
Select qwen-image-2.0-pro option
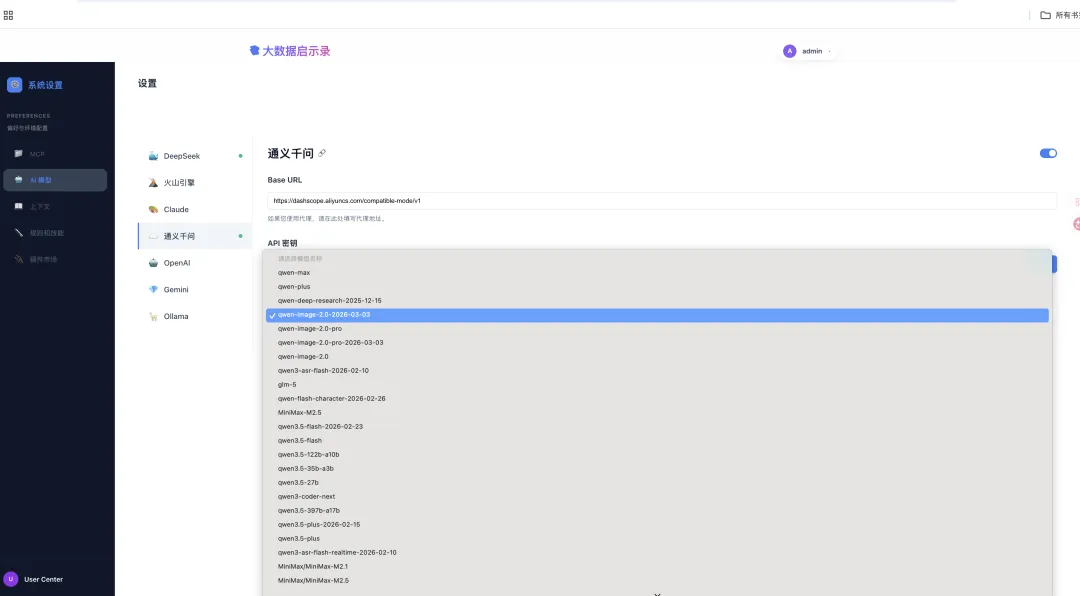point(657,329)
